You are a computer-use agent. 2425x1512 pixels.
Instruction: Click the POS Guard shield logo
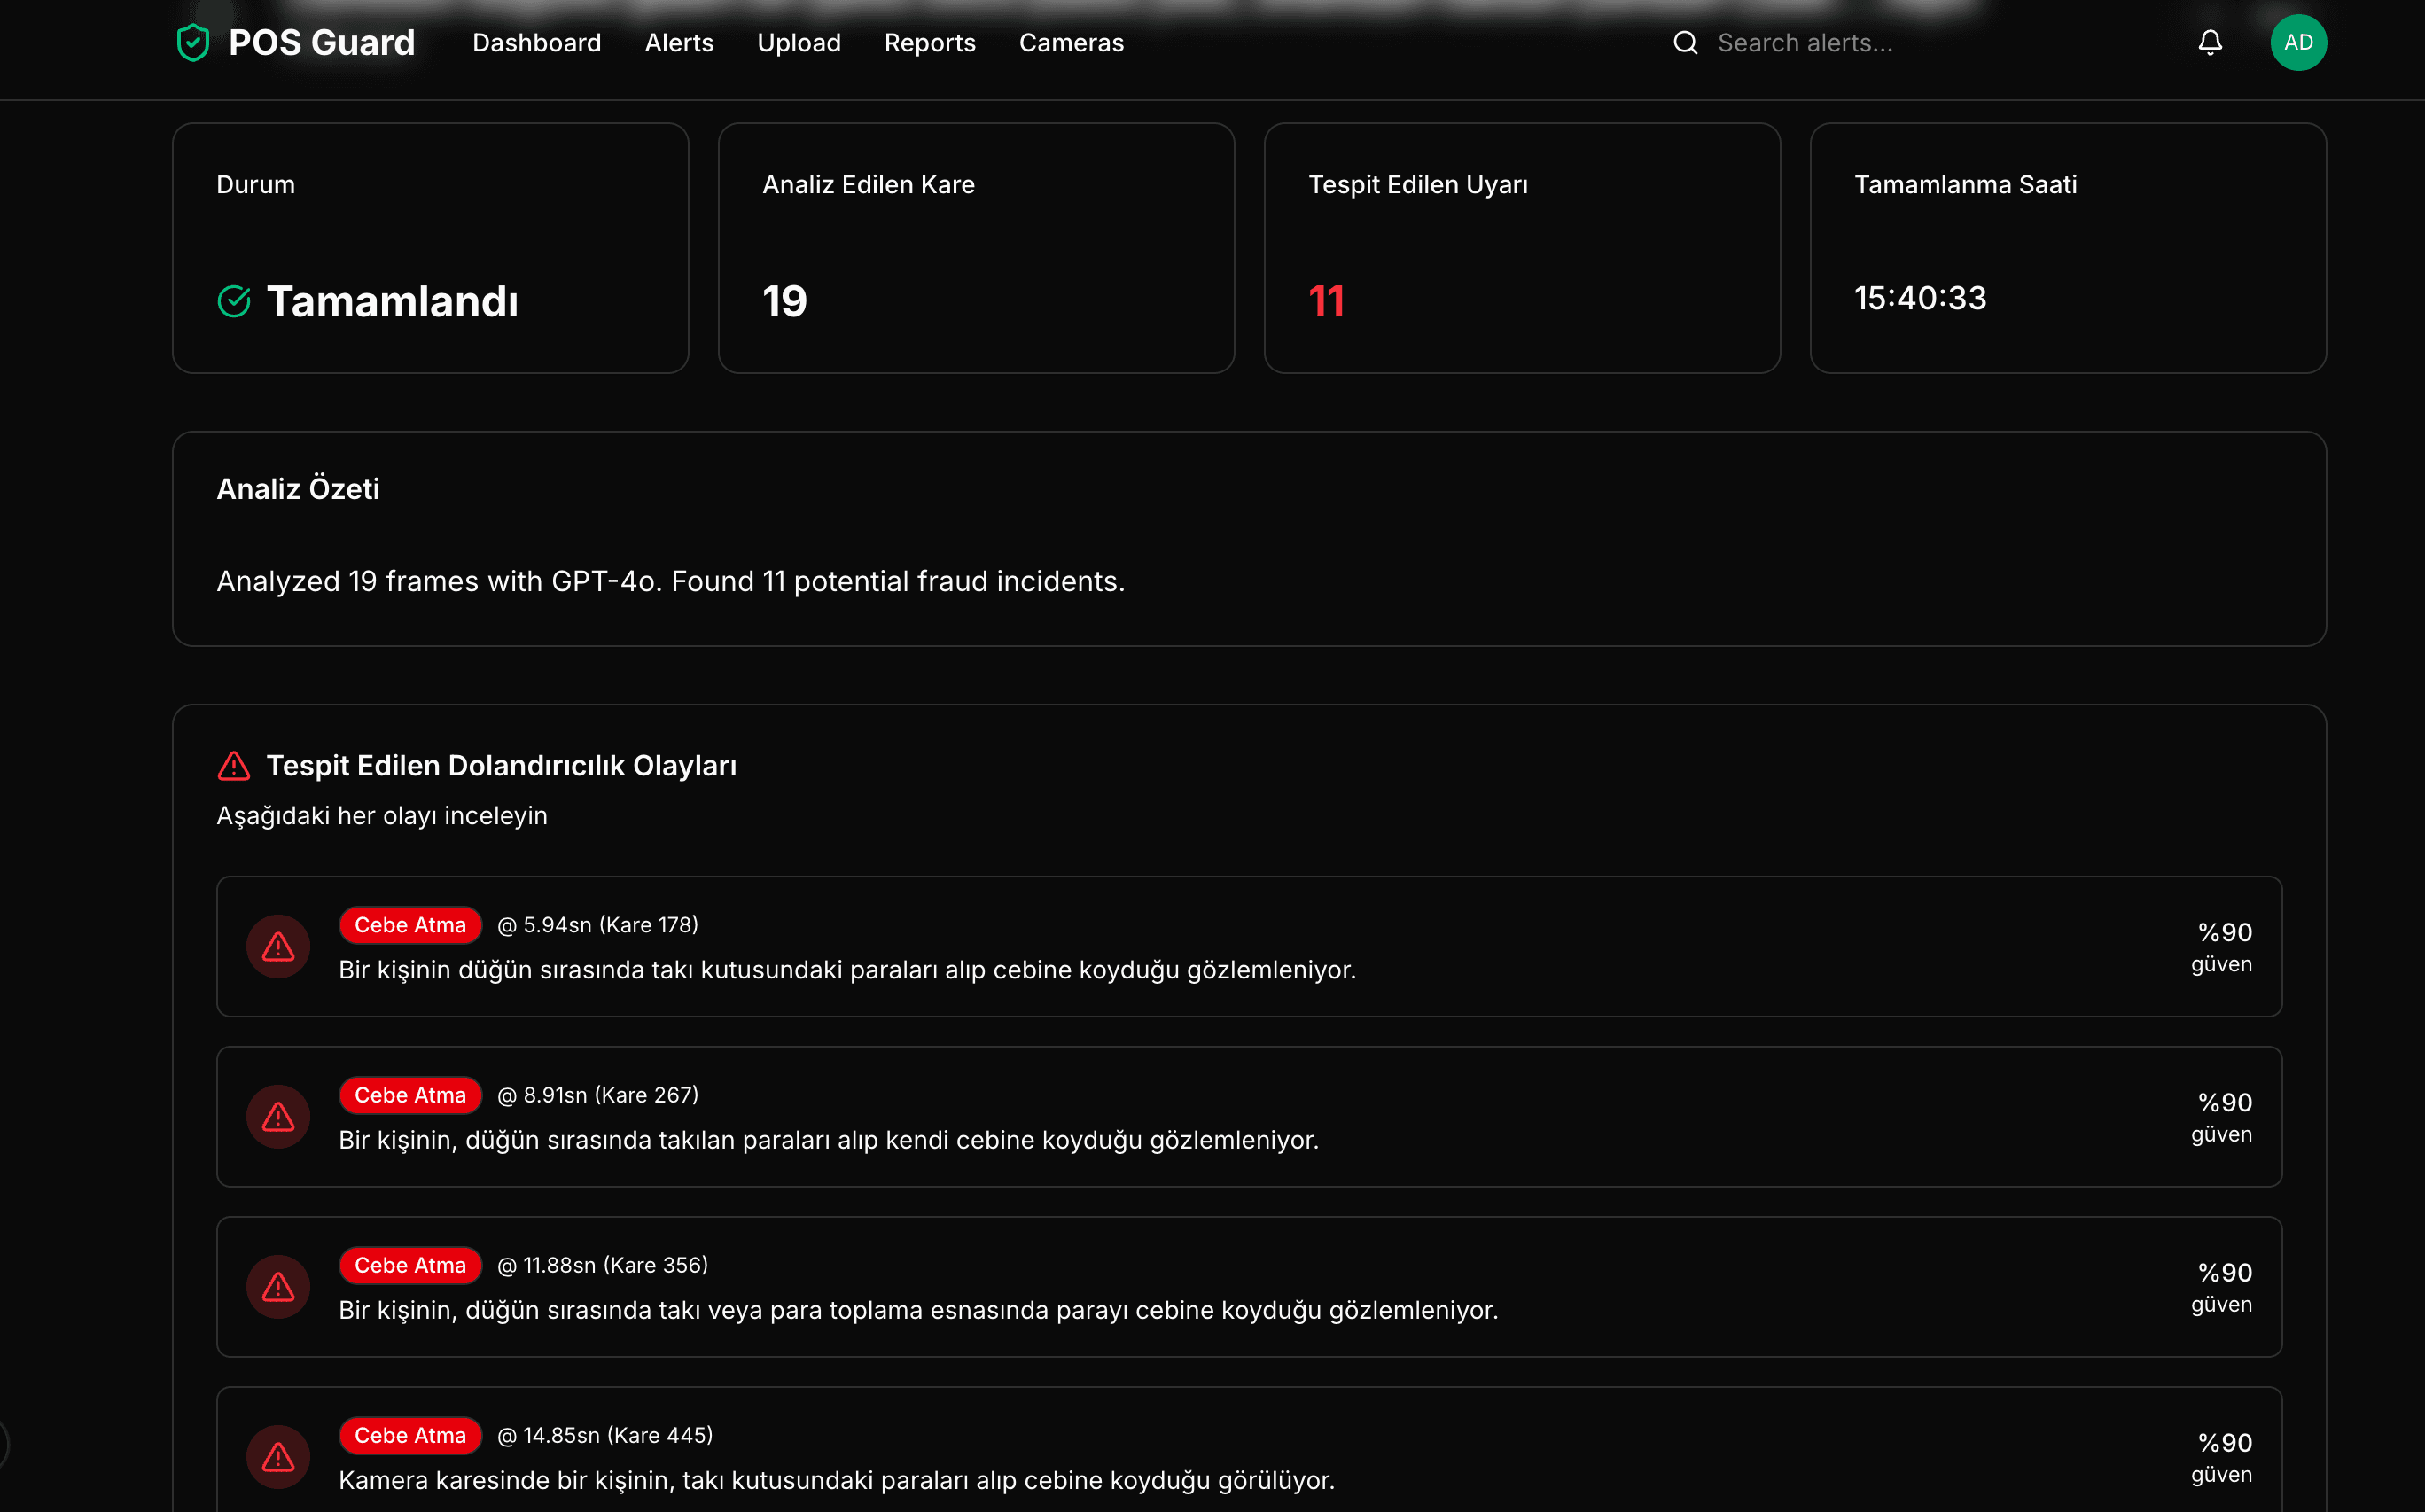(x=193, y=43)
